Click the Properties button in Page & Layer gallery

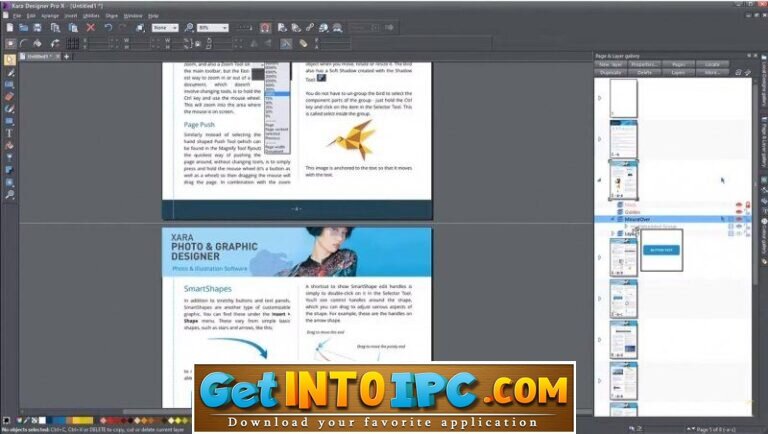click(x=644, y=64)
